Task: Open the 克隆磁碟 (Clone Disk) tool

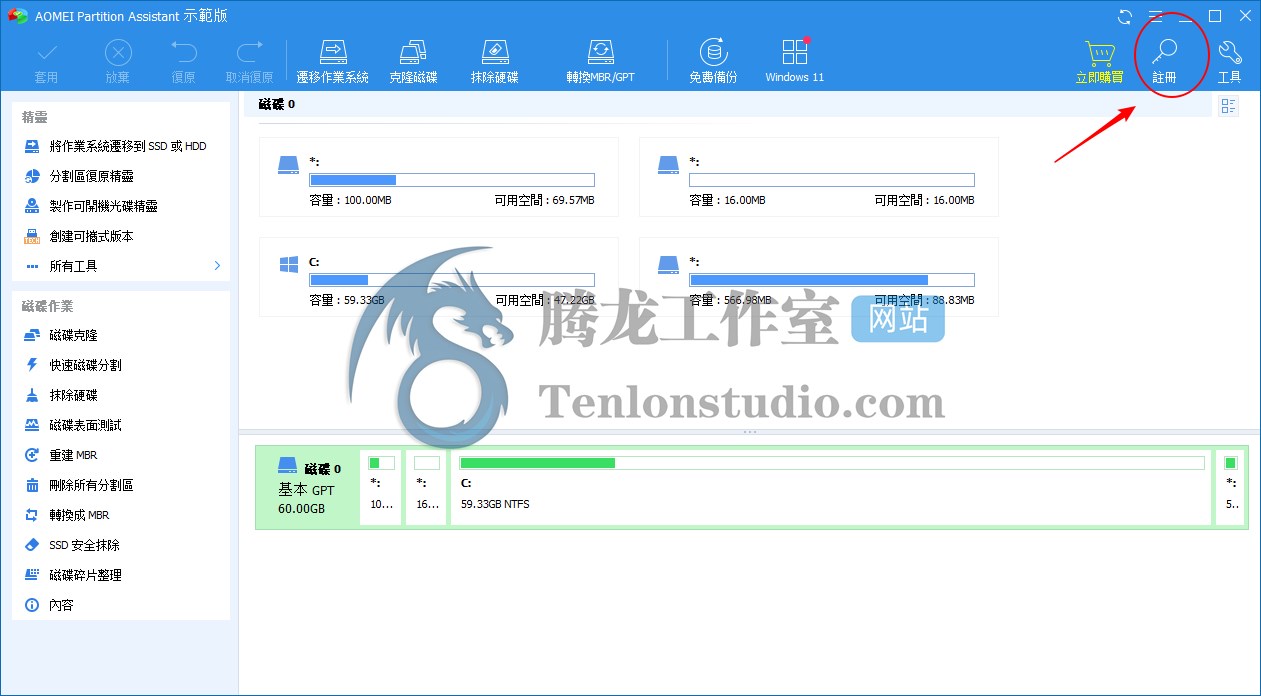Action: 413,62
